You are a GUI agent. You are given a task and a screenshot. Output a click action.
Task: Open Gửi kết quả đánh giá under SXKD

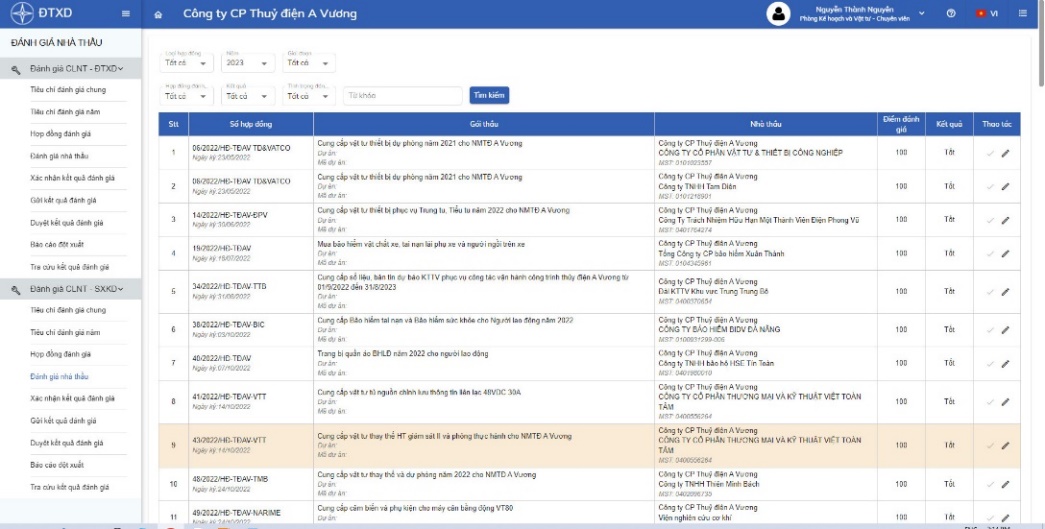pyautogui.click(x=63, y=421)
